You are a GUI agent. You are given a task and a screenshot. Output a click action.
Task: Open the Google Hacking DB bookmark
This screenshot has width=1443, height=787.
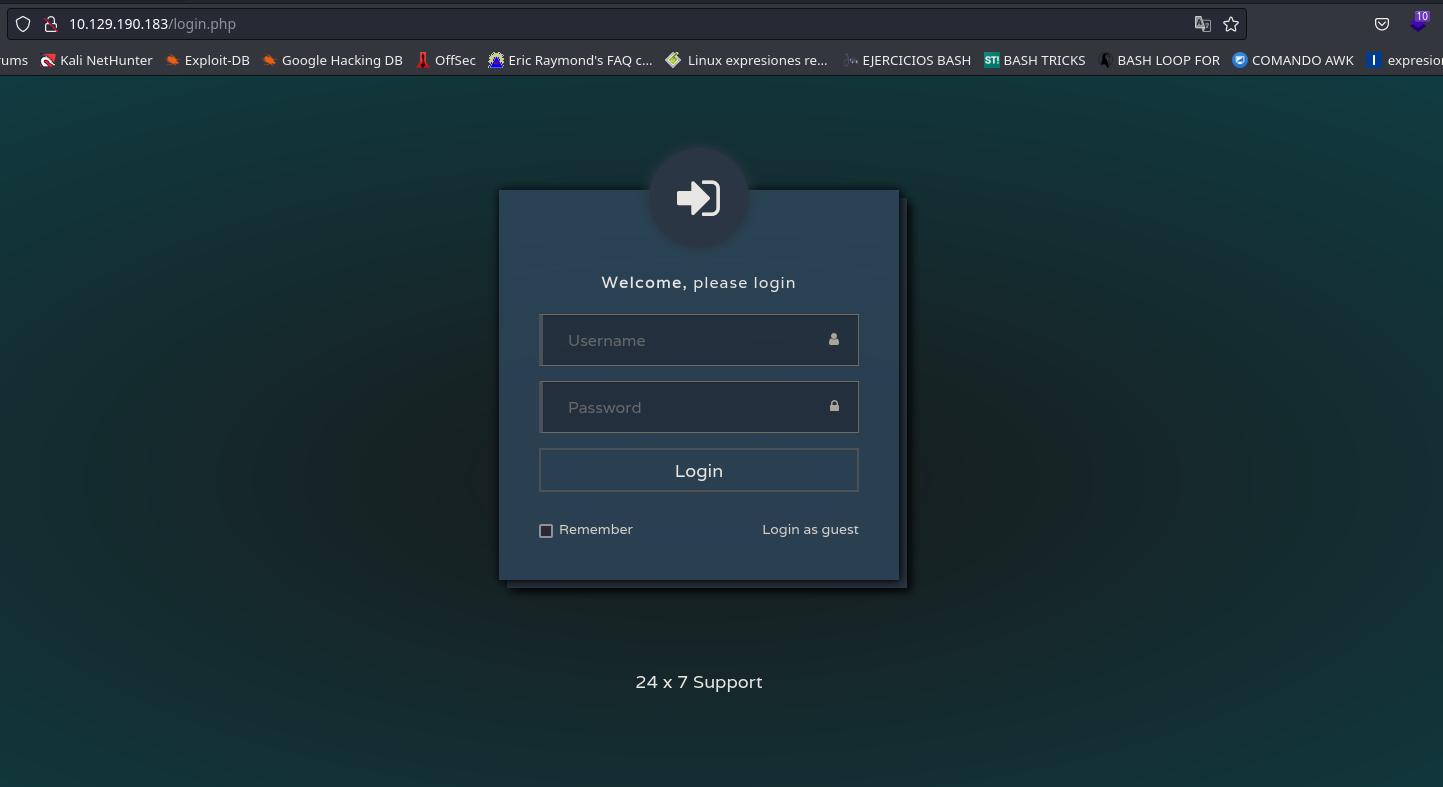[332, 60]
